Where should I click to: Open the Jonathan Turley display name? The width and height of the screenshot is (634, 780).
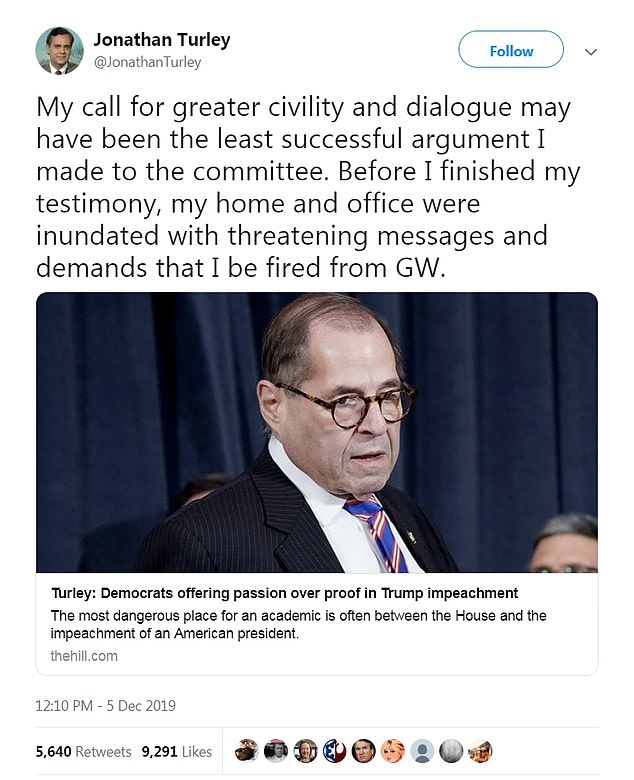[161, 40]
